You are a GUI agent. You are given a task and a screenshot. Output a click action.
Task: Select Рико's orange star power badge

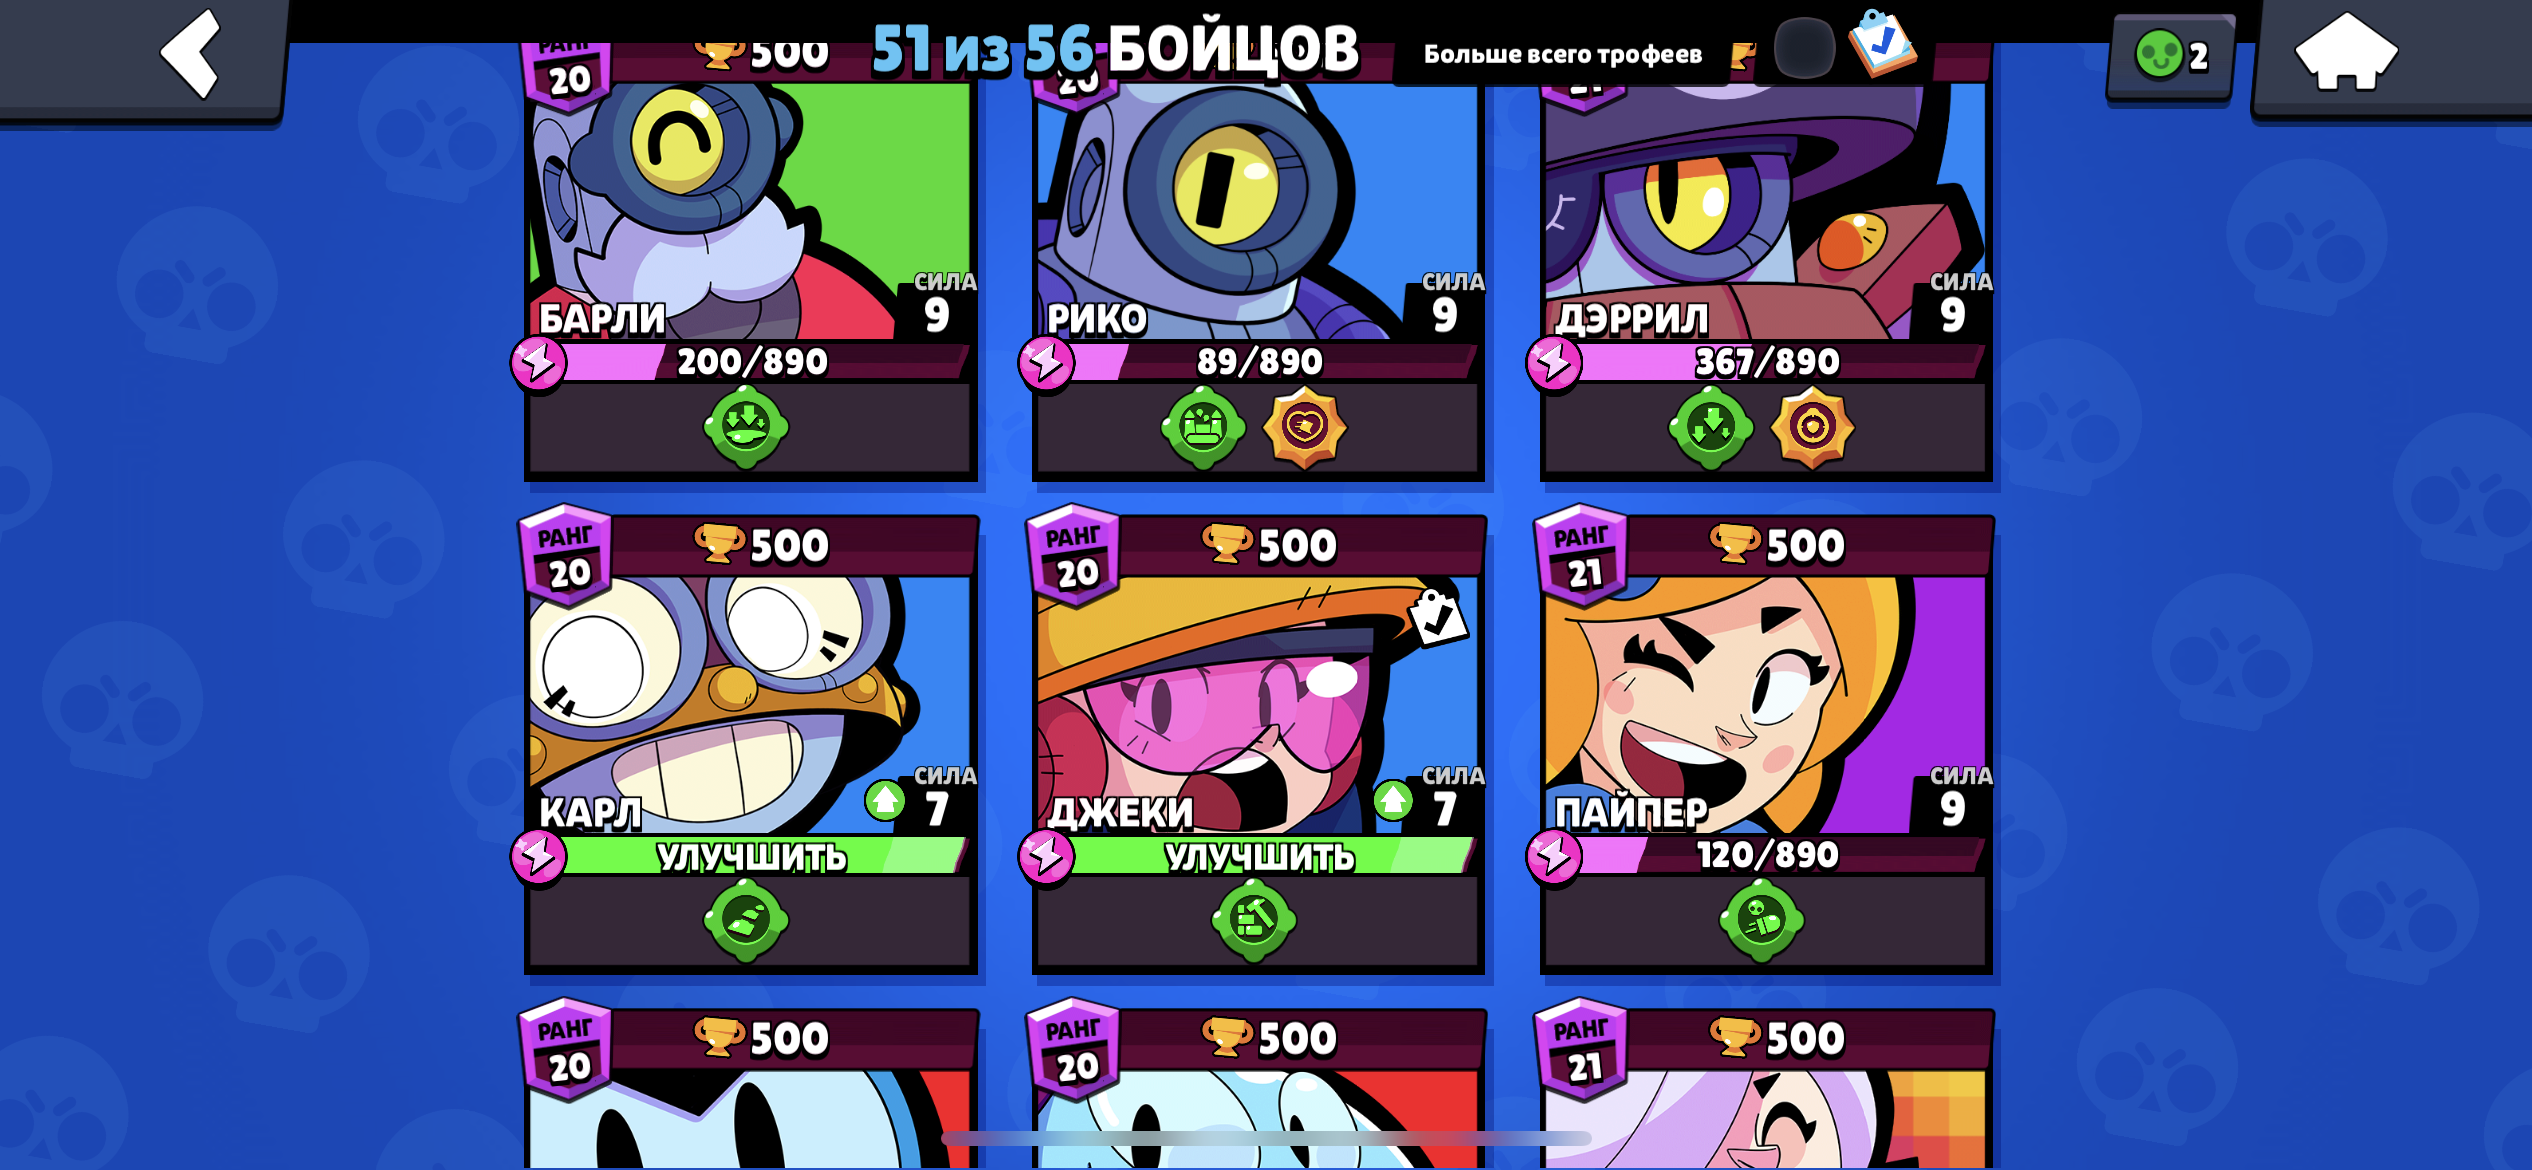coord(1305,428)
